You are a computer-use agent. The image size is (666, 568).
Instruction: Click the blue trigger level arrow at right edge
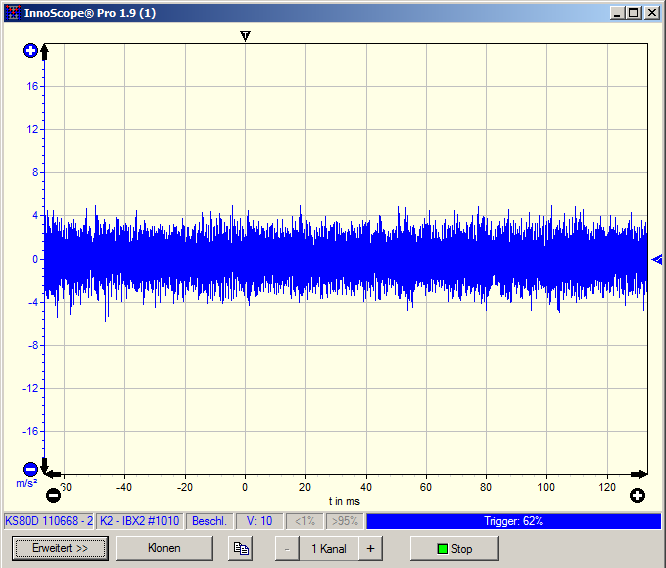[656, 260]
